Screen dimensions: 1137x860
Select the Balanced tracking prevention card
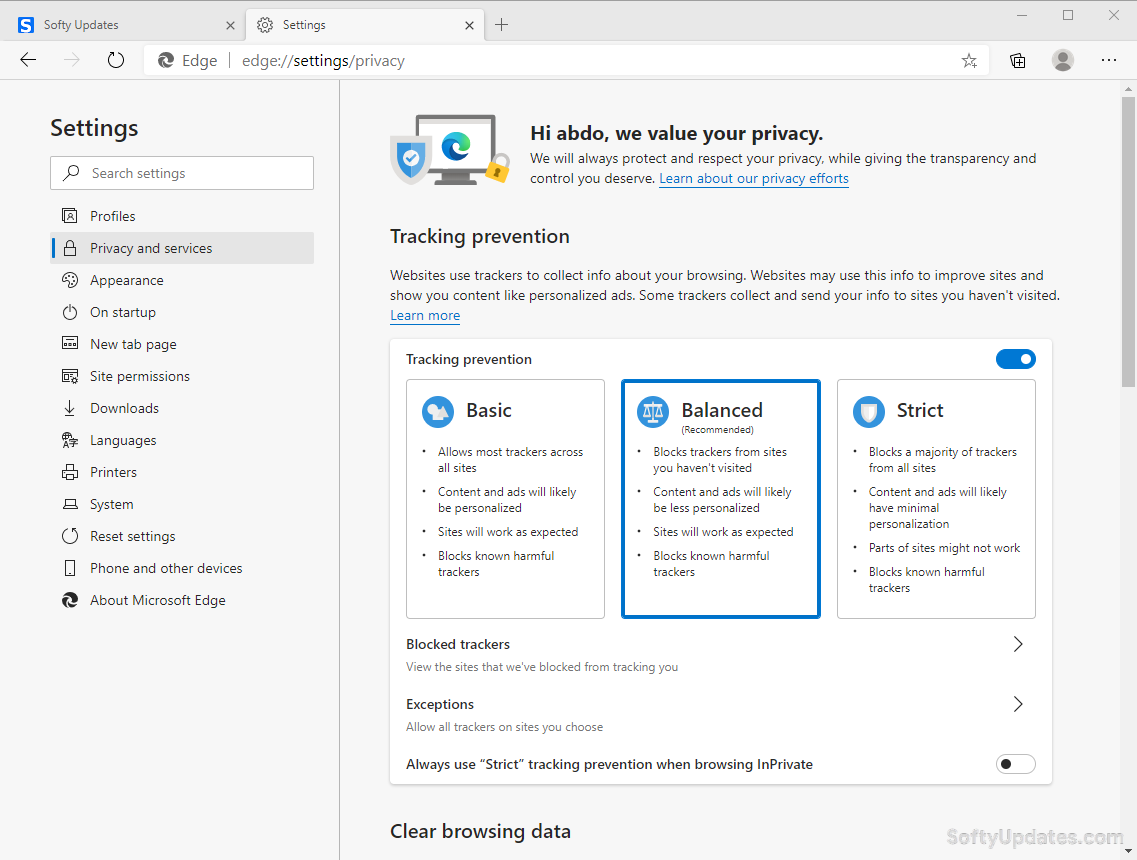click(721, 499)
